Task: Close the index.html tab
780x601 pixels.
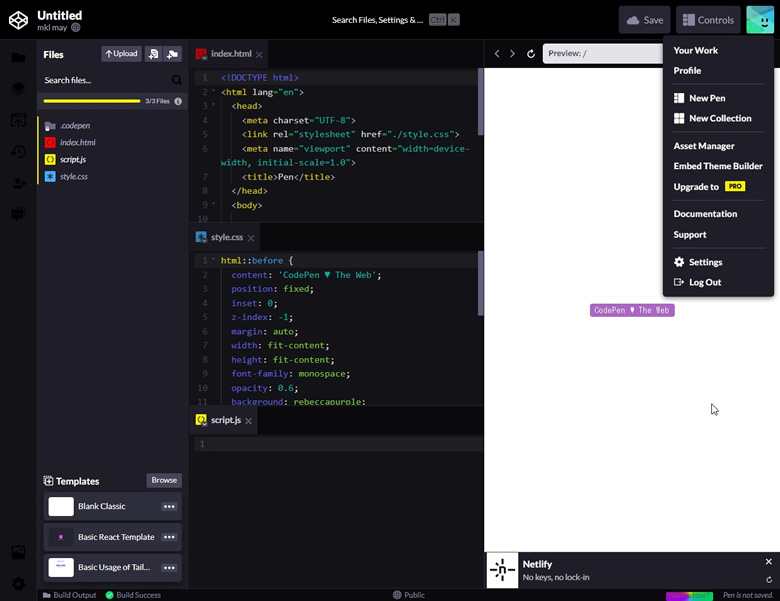Action: pos(259,55)
